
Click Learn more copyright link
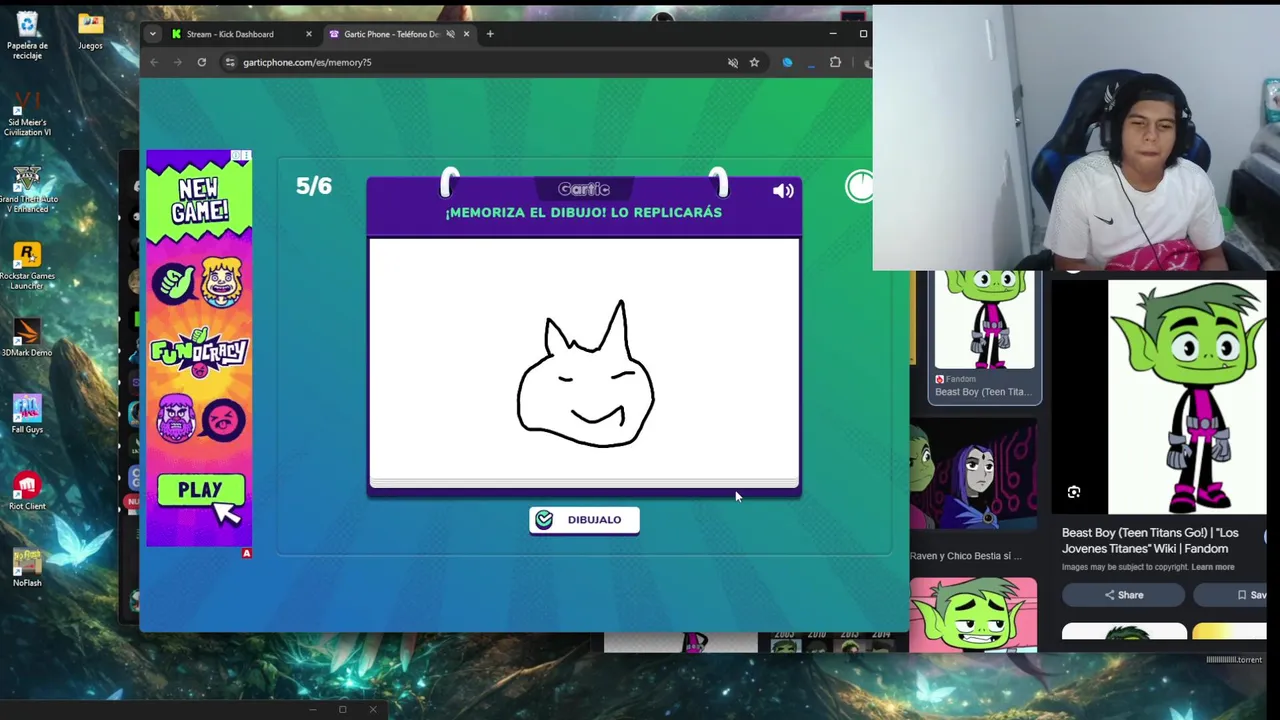1212,567
